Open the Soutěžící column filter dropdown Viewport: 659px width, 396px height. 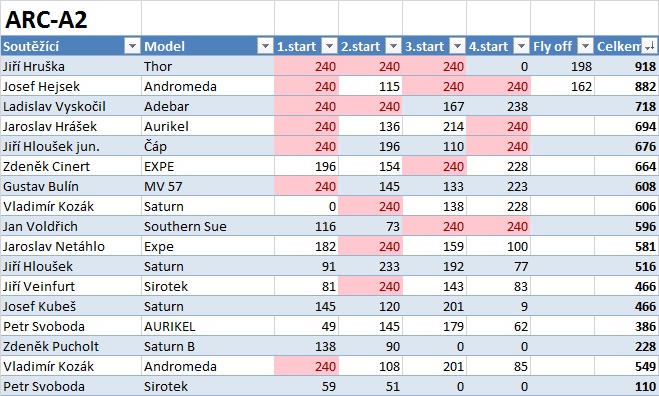click(x=132, y=46)
